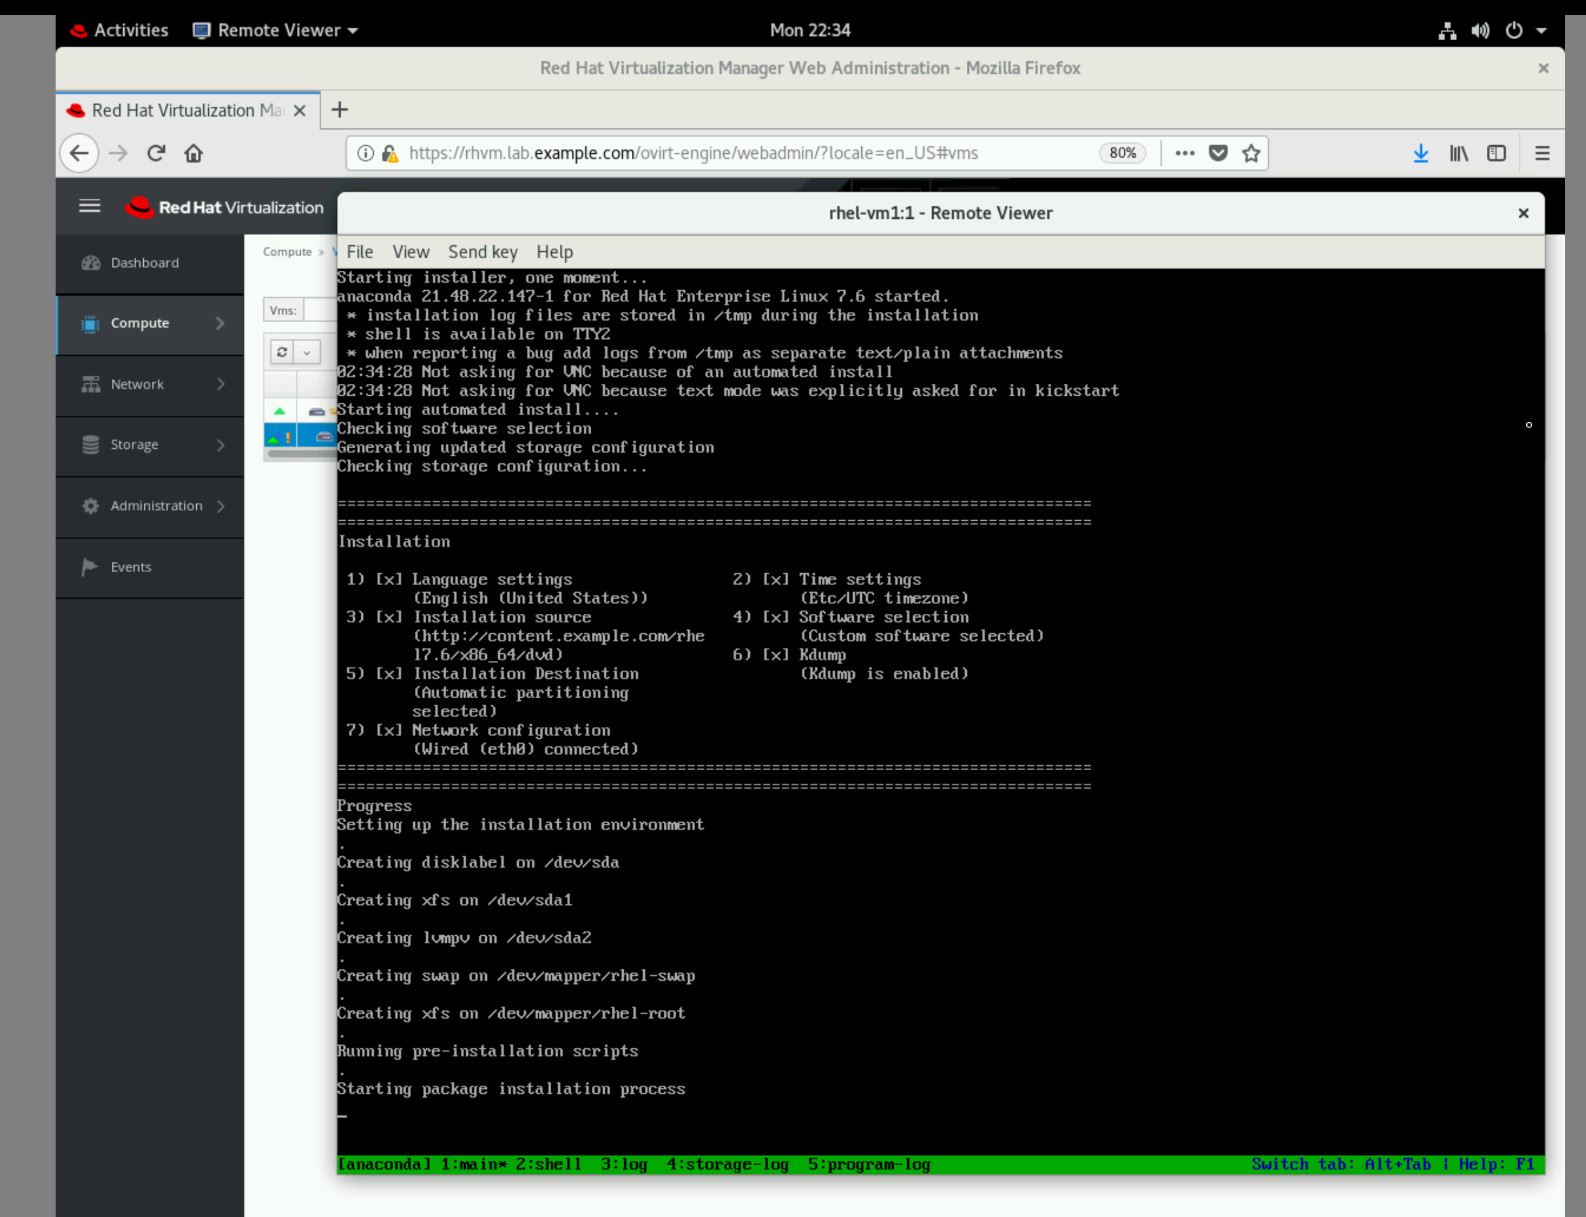The width and height of the screenshot is (1586, 1217).
Task: Click the Red Hat Virtualization logo
Action: tap(225, 207)
